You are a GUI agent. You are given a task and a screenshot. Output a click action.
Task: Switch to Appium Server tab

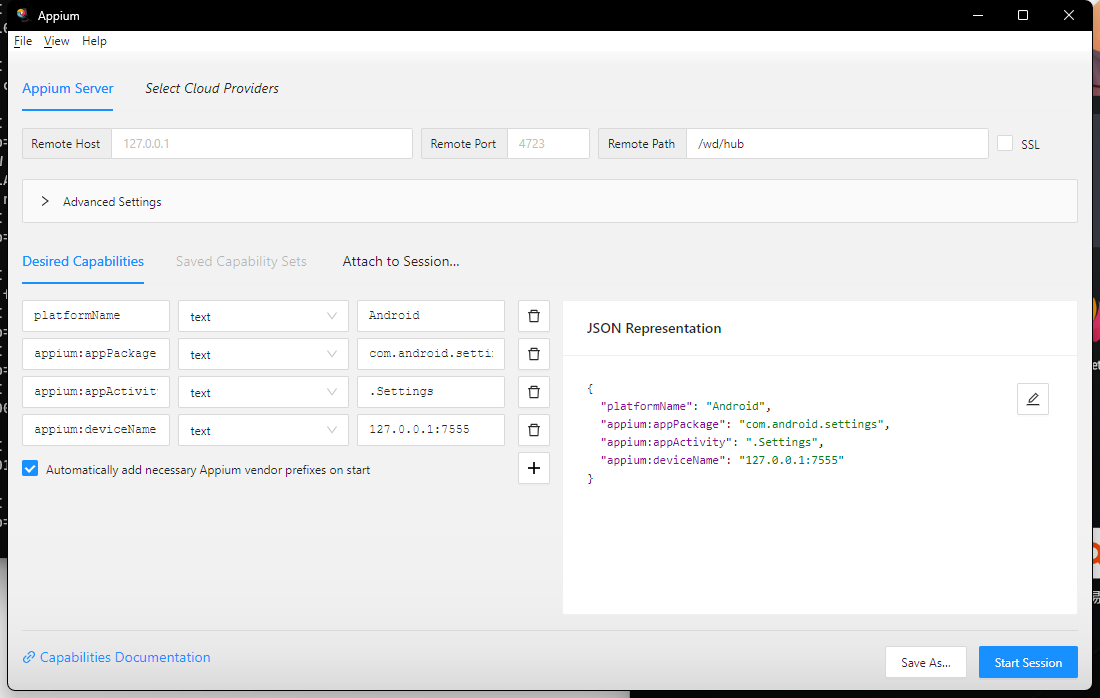[x=67, y=88]
